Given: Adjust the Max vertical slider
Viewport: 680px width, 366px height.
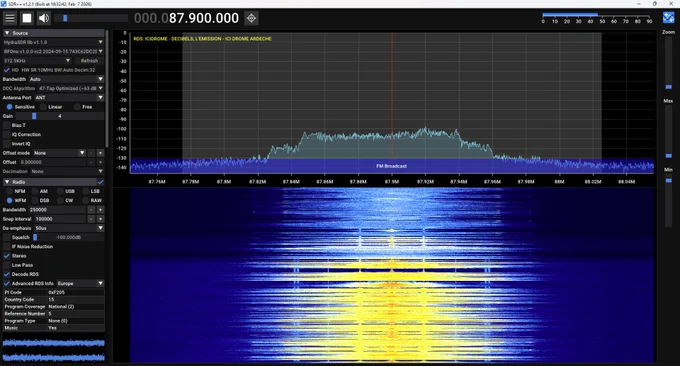Looking at the screenshot, I should pos(668,132).
